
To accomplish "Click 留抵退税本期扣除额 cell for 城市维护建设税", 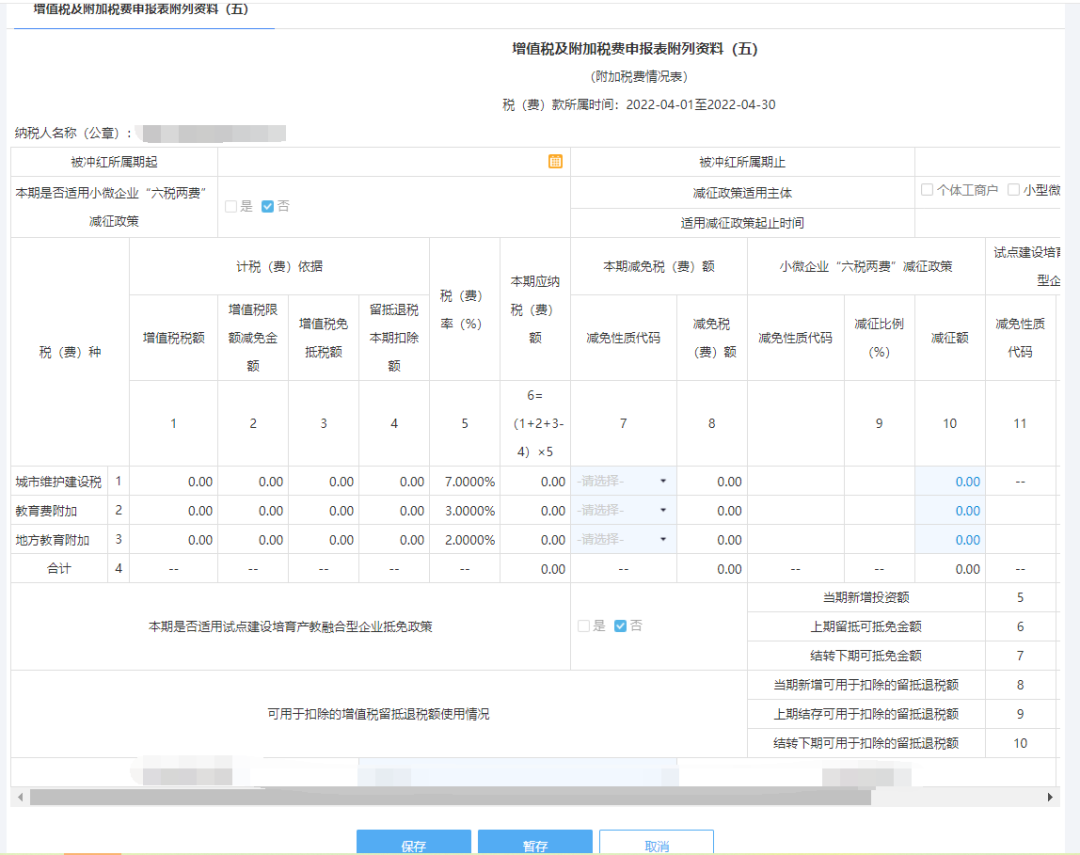I will click(x=394, y=482).
